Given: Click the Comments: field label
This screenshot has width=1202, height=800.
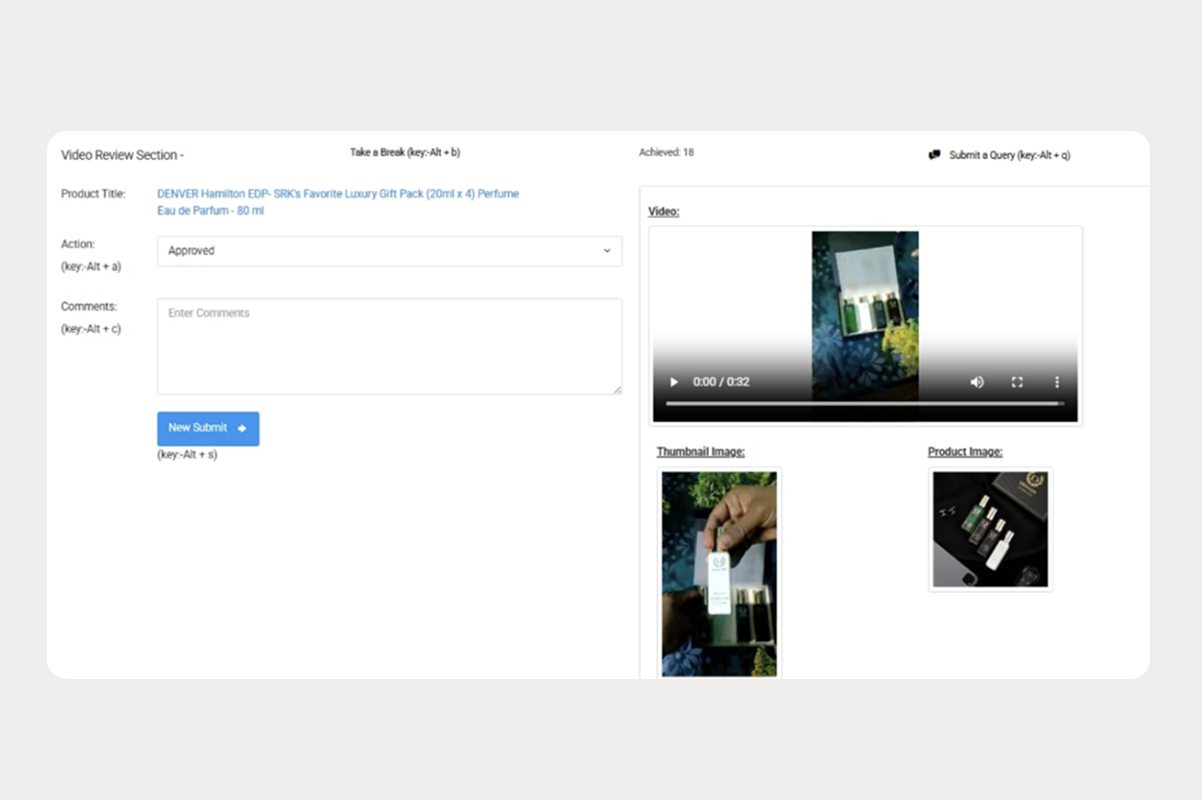Looking at the screenshot, I should 89,307.
